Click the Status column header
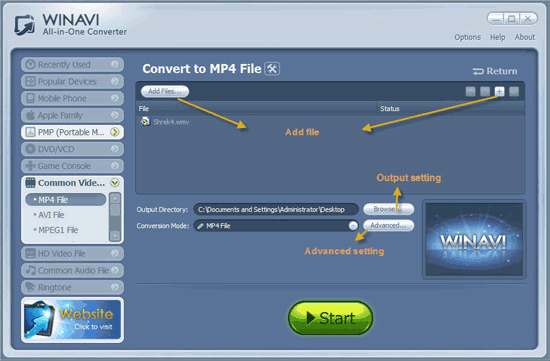This screenshot has height=361, width=550. click(451, 109)
